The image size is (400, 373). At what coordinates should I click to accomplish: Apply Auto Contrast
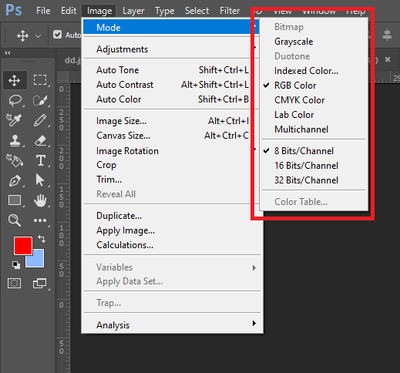coord(172,85)
